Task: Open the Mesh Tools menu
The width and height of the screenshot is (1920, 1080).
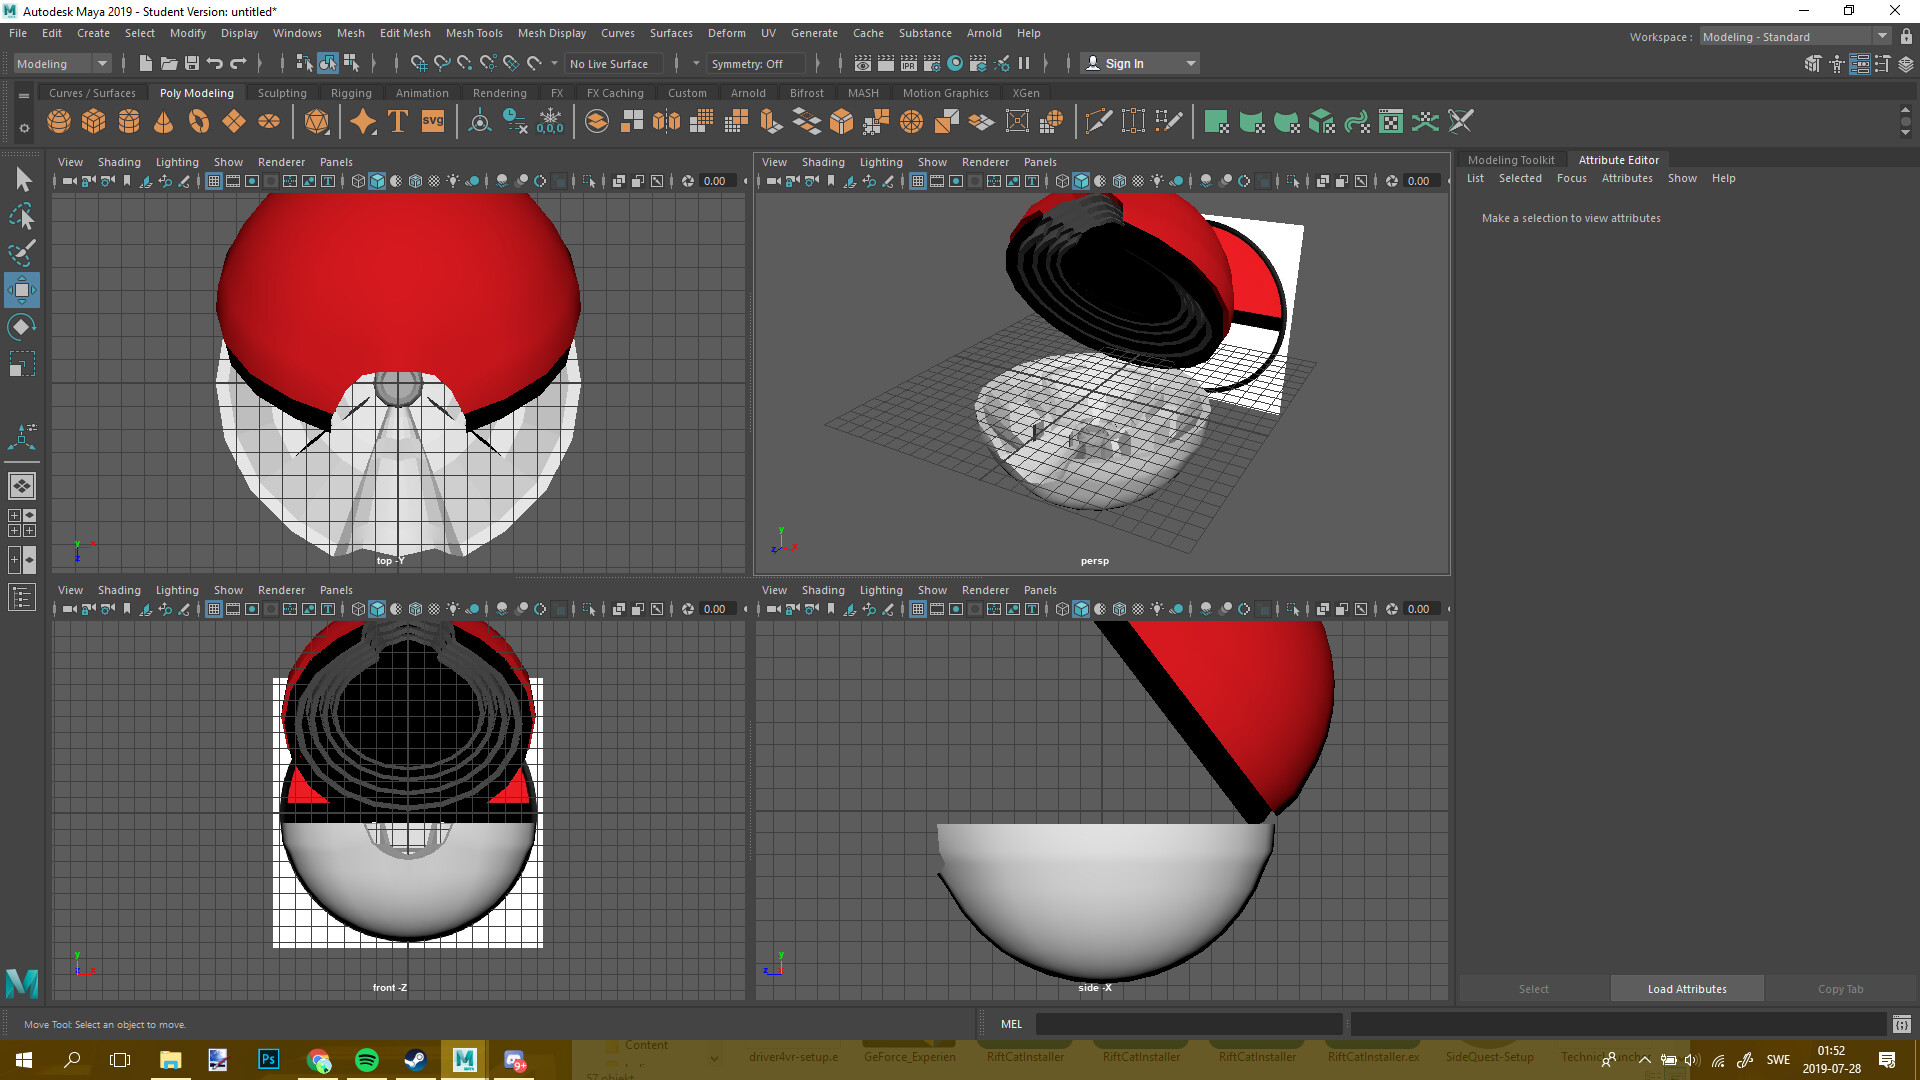Action: click(x=474, y=33)
